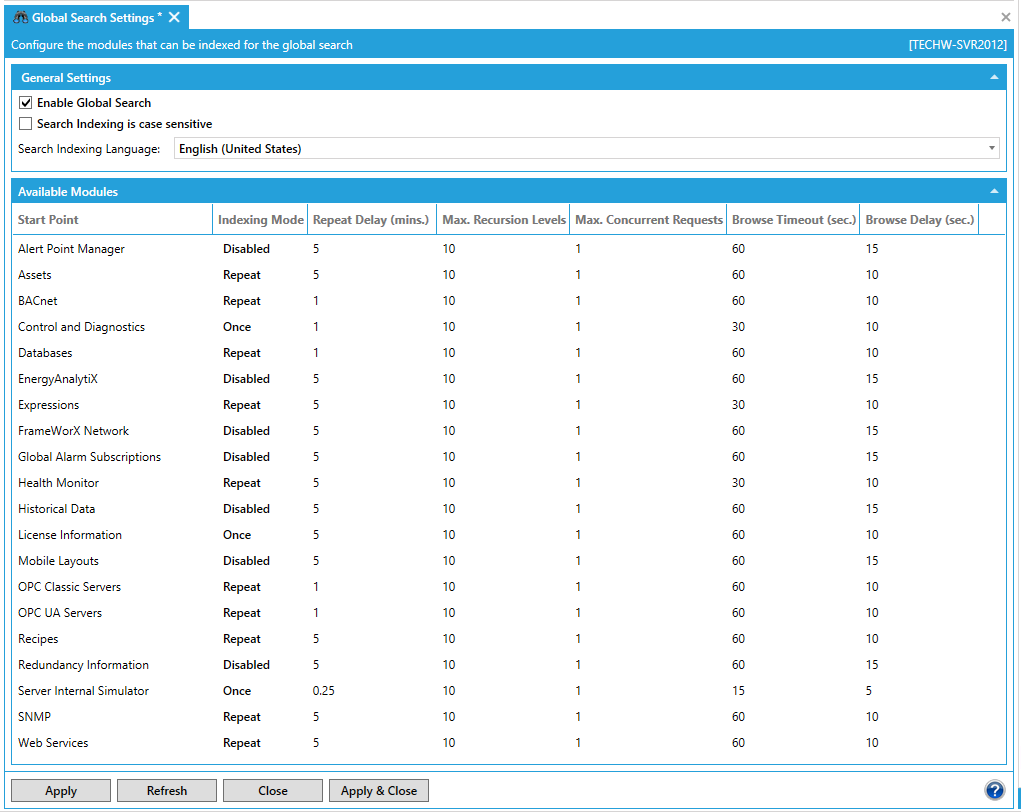The width and height of the screenshot is (1021, 812).
Task: Collapse the General Settings section
Action: click(x=993, y=77)
